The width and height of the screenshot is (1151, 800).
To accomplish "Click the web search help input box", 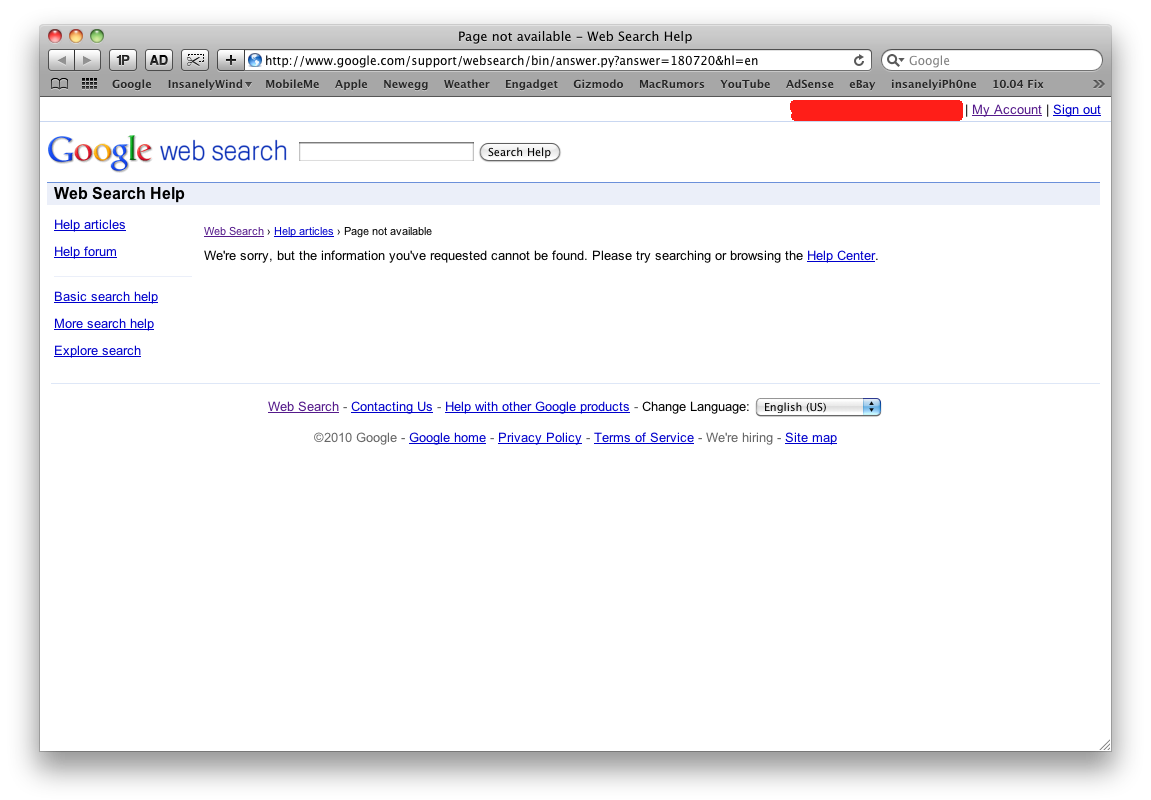I will [386, 152].
